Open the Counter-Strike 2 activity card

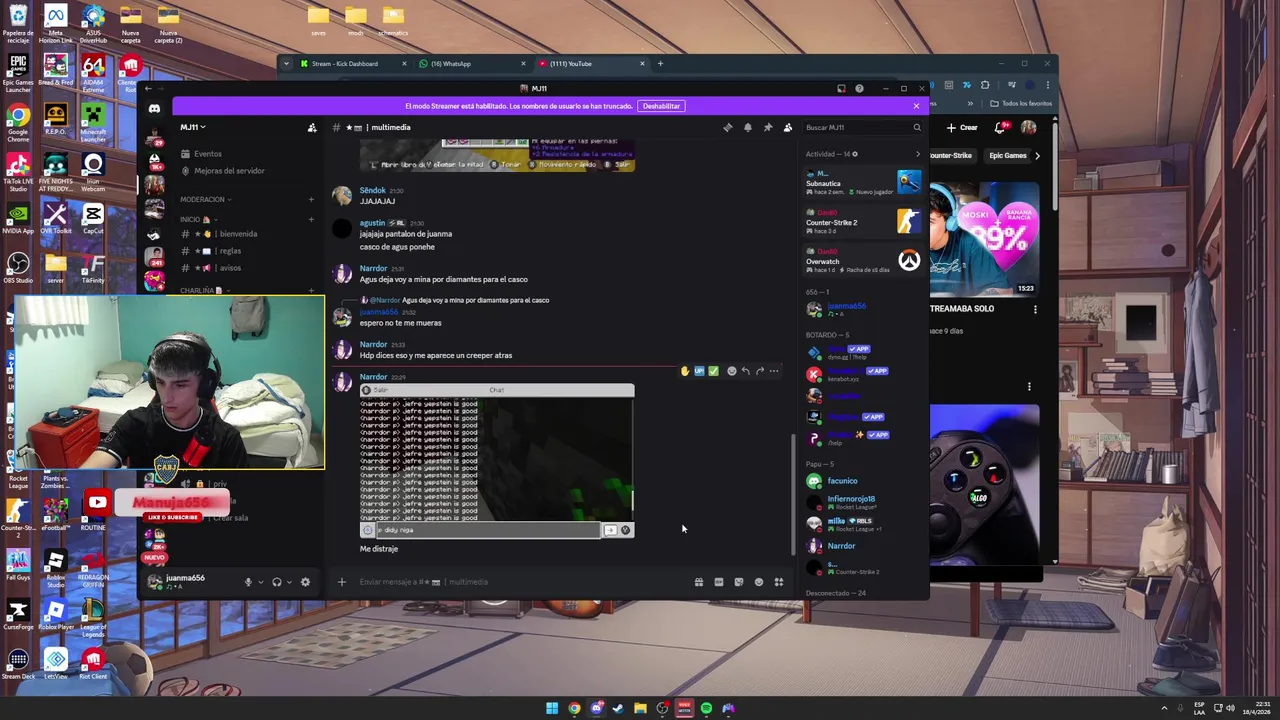[863, 222]
